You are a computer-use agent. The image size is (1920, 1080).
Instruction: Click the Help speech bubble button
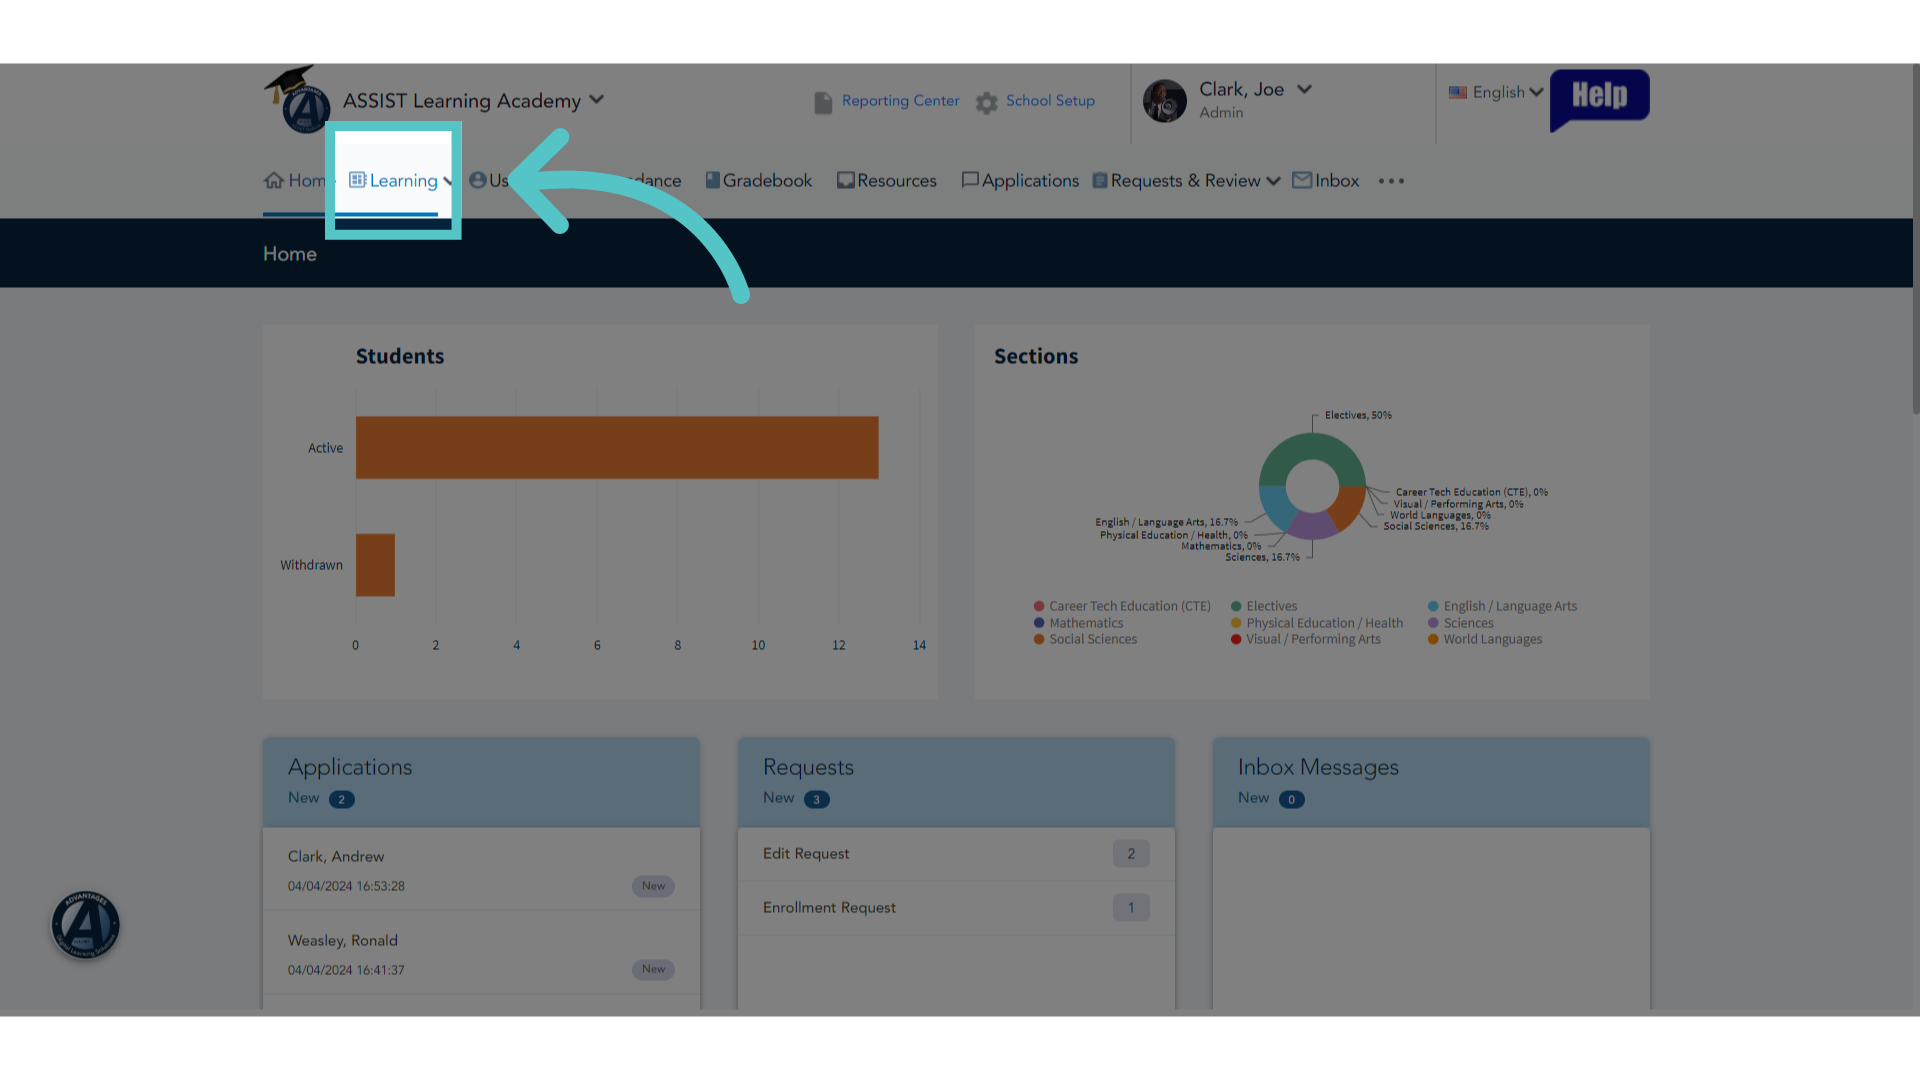[x=1599, y=99]
